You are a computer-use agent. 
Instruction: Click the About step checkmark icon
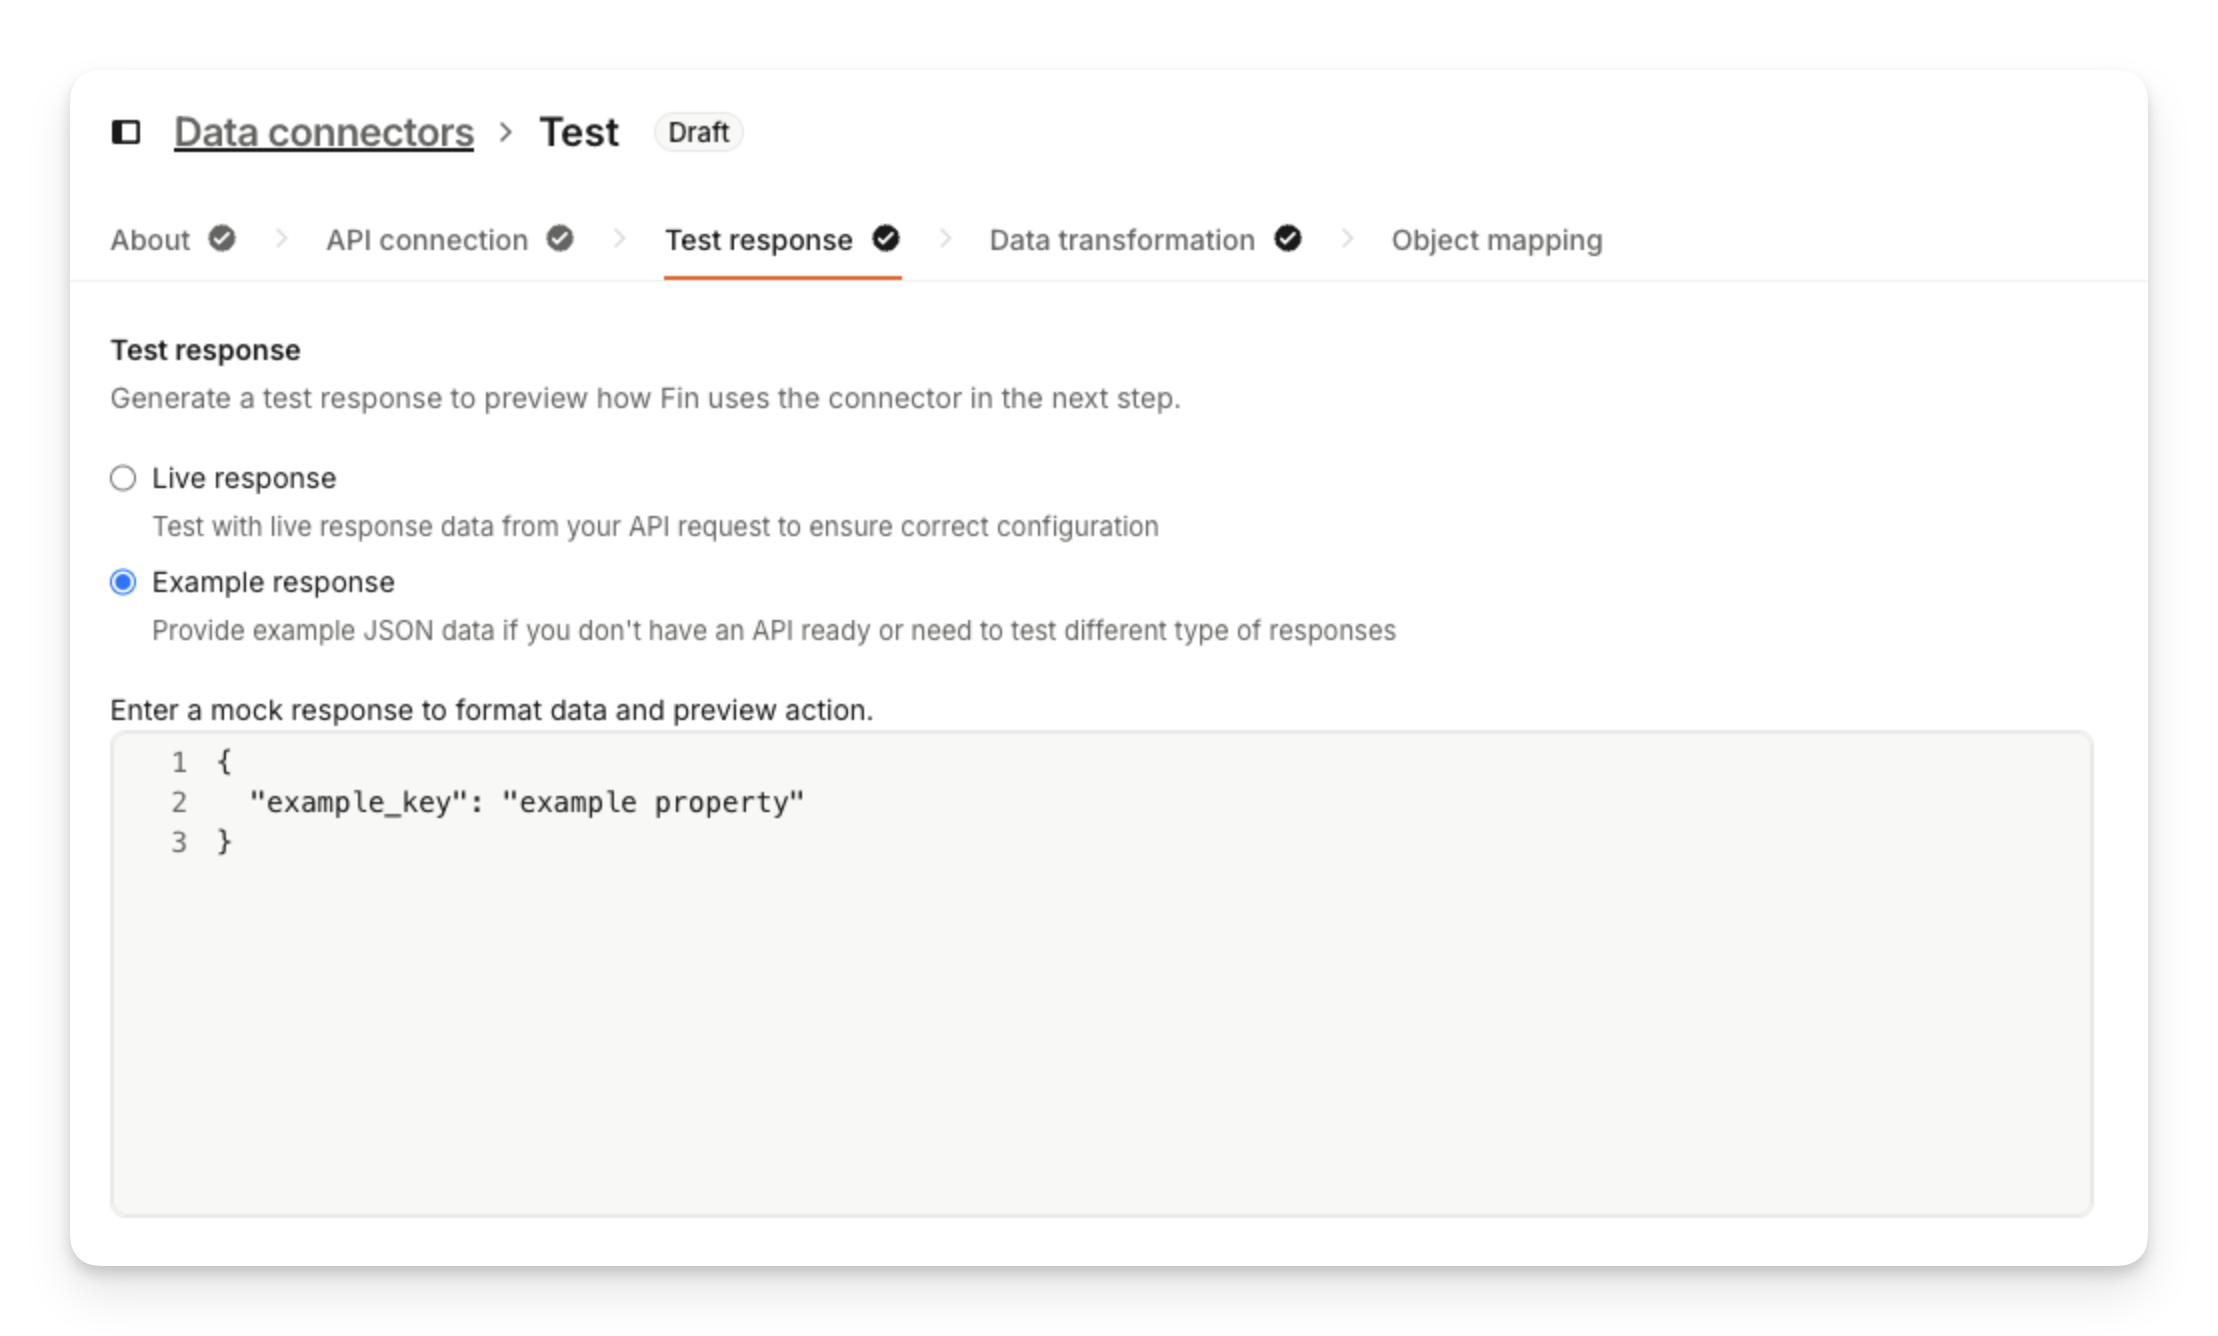point(222,239)
